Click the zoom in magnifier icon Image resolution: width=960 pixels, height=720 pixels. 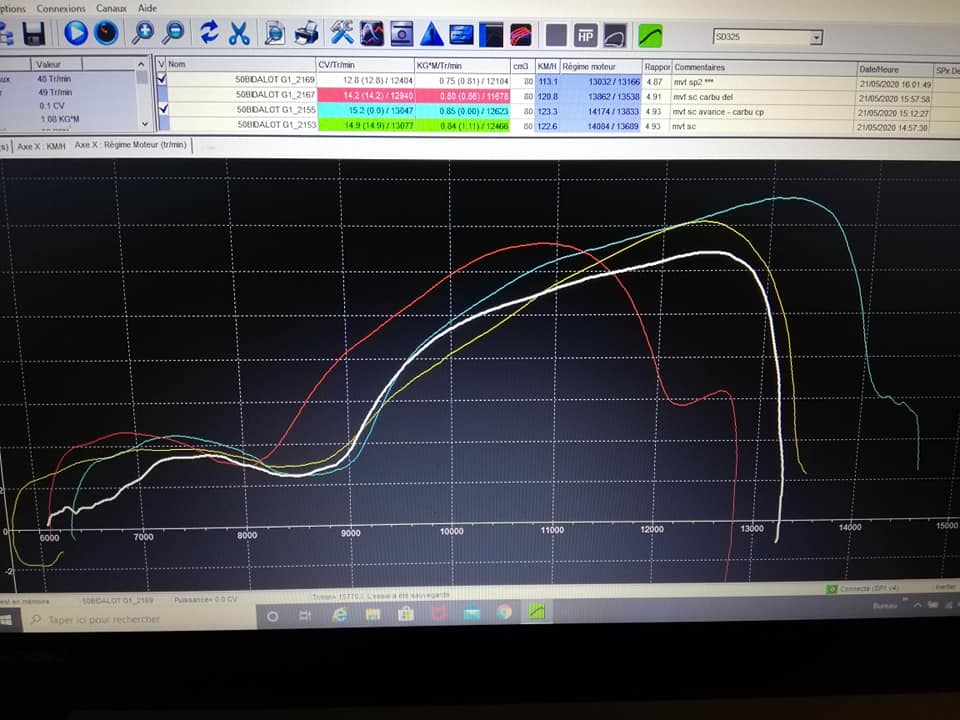click(143, 33)
